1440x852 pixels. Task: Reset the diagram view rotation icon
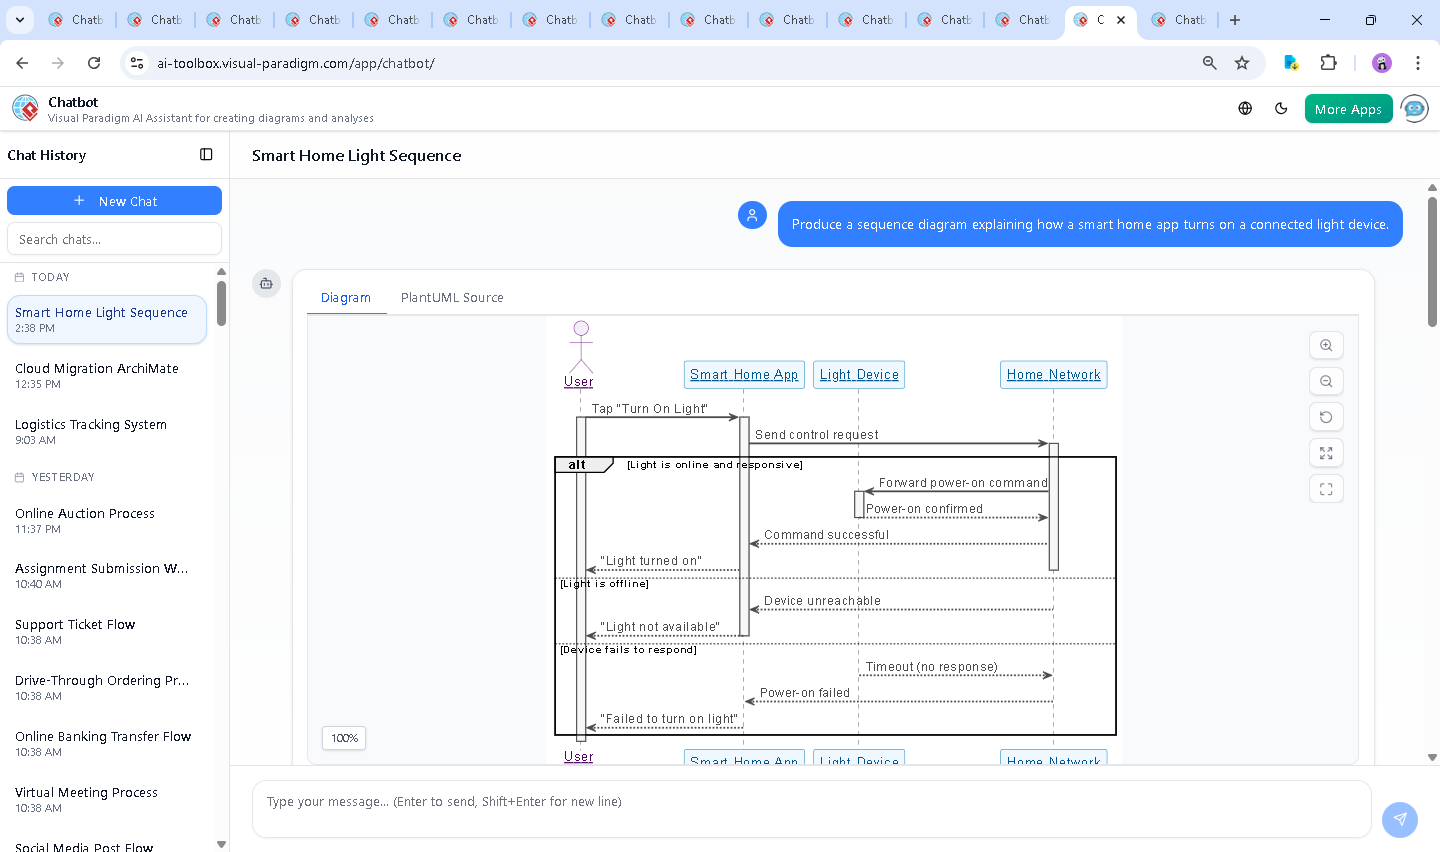click(1326, 417)
